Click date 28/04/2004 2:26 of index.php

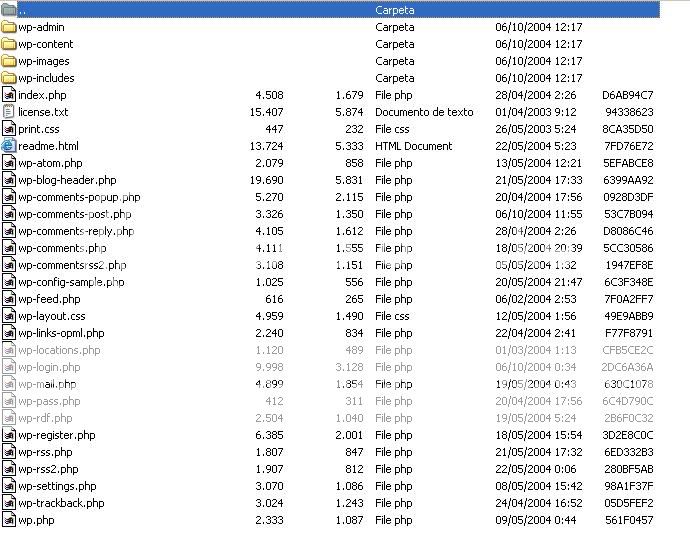536,95
